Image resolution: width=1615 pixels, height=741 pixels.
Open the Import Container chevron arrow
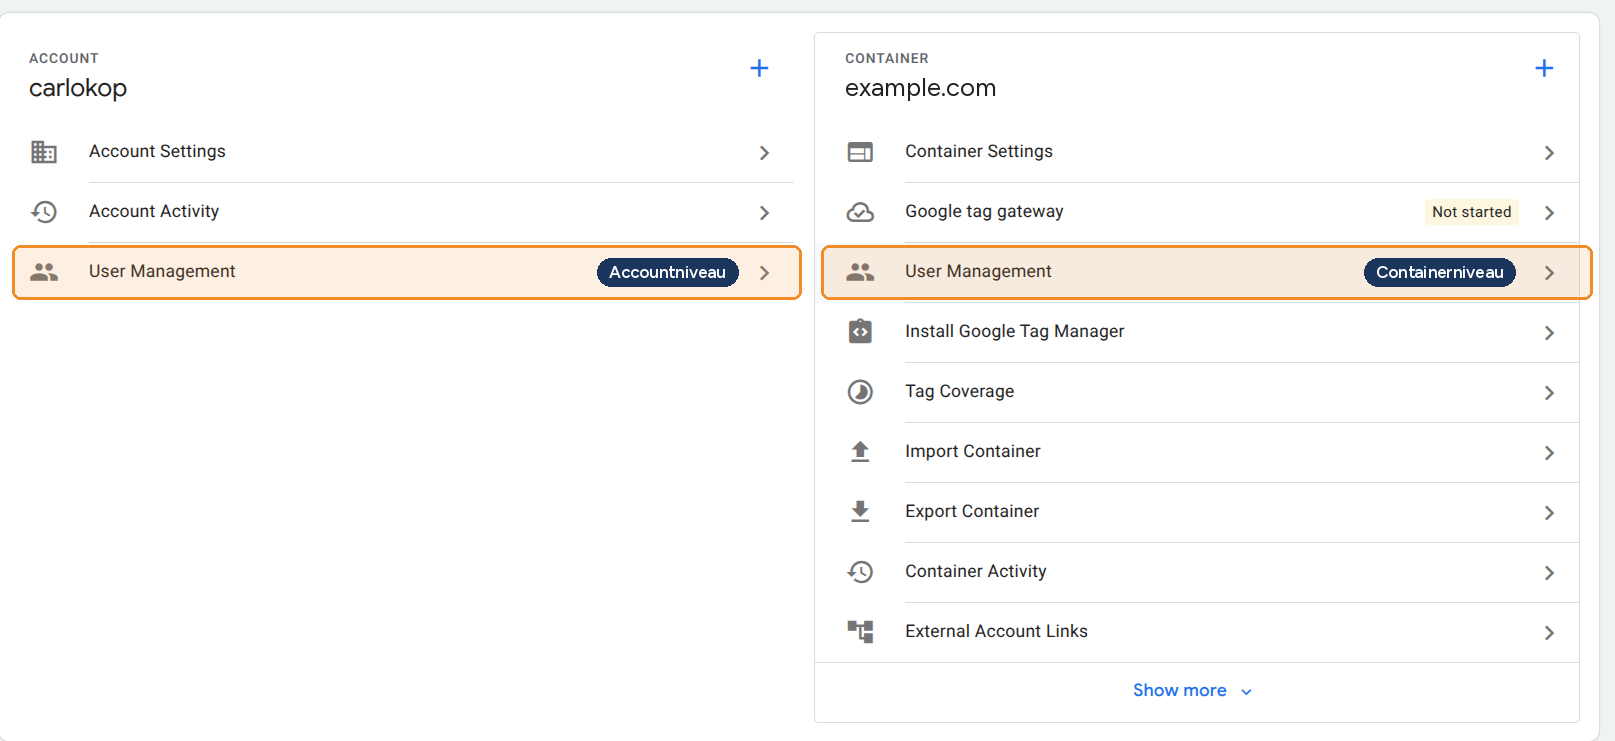pos(1549,453)
